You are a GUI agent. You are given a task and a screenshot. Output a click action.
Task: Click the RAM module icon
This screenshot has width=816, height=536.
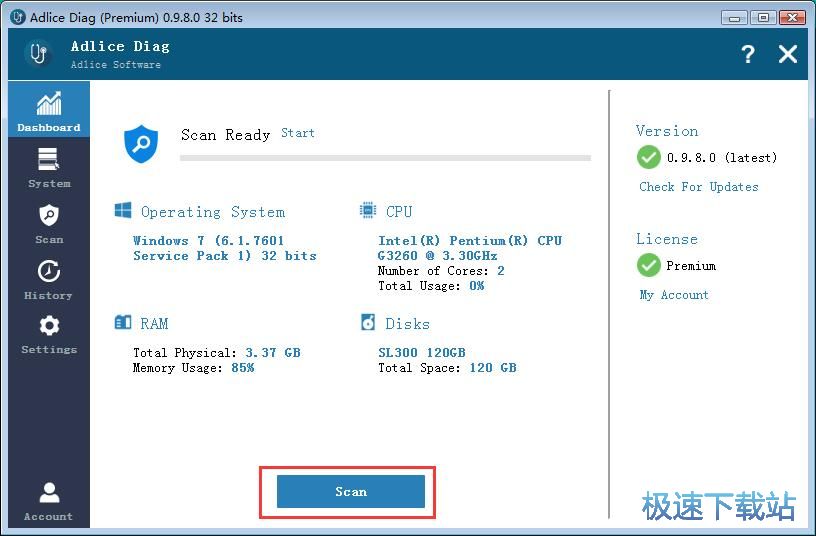[x=123, y=322]
